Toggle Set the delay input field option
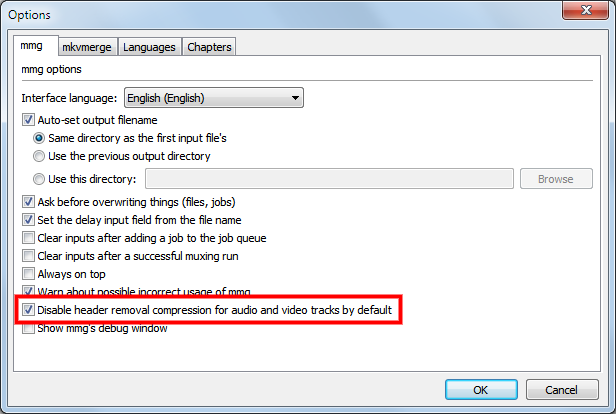The height and width of the screenshot is (414, 616). [28, 220]
